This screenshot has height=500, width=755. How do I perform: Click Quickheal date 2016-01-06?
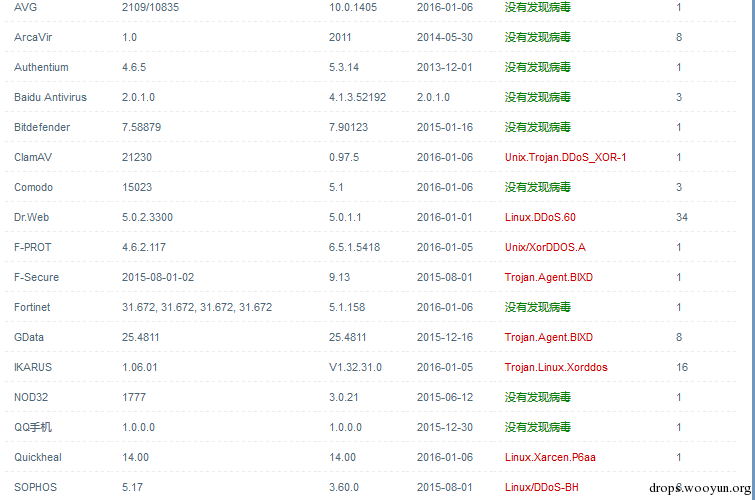tap(445, 457)
